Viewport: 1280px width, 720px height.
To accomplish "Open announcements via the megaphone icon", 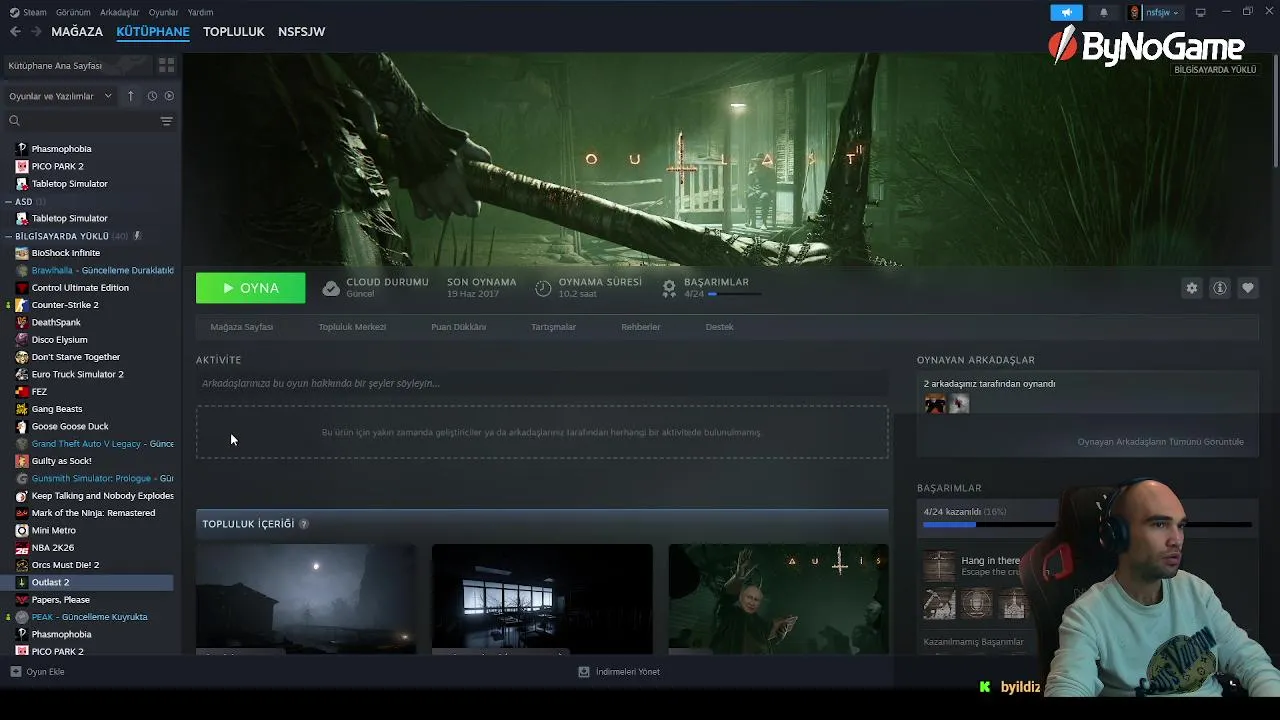I will tap(1066, 12).
